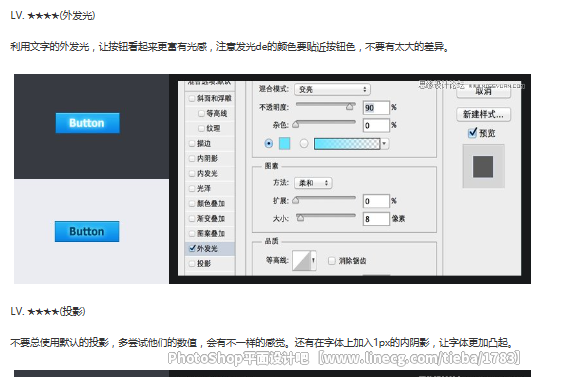The width and height of the screenshot is (576, 377).
Task: Open the 方法 dropdown set to 柔和
Action: coord(313,183)
